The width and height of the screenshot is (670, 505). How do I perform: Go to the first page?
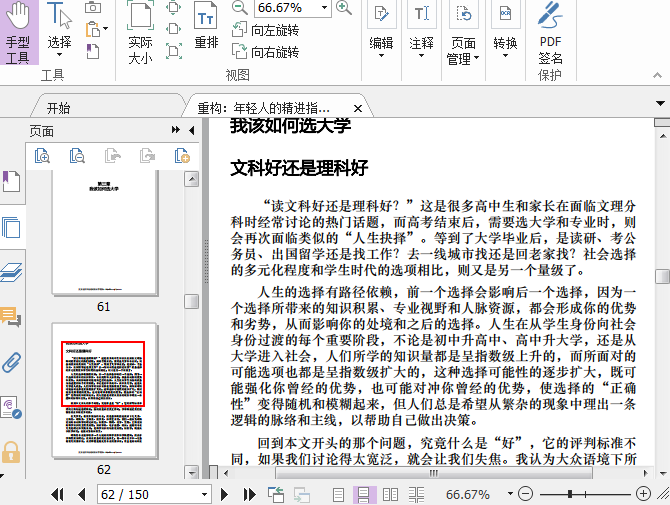pos(58,495)
